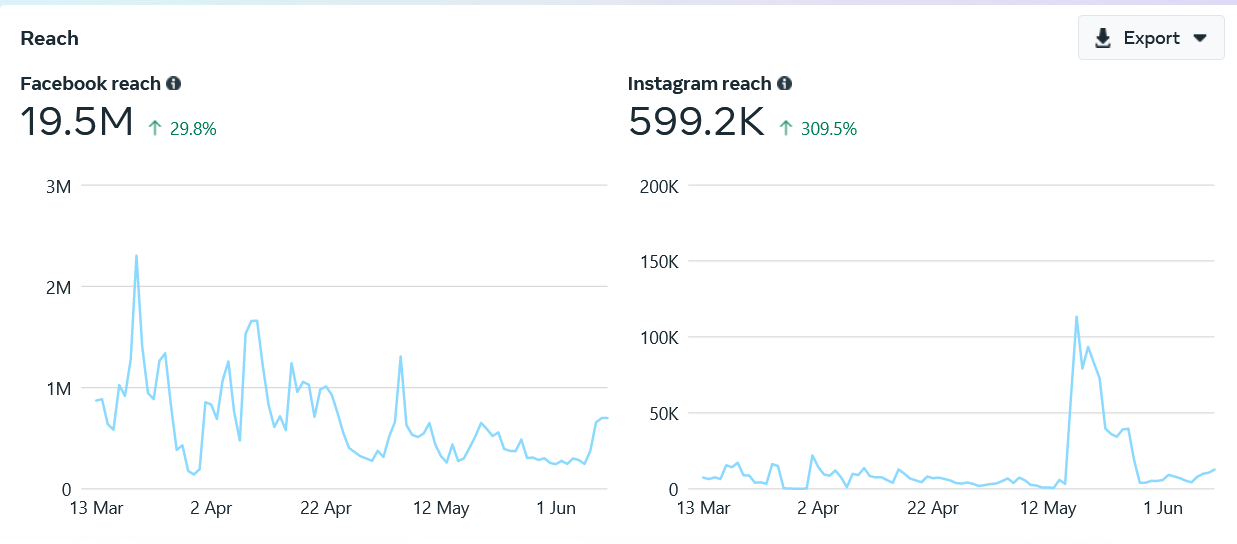Show the Instagram reach info tooltip icon
This screenshot has width=1237, height=544.
[x=785, y=84]
